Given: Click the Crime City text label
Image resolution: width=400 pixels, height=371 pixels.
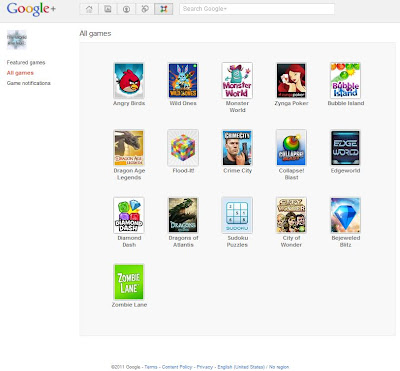Looking at the screenshot, I should 237,171.
